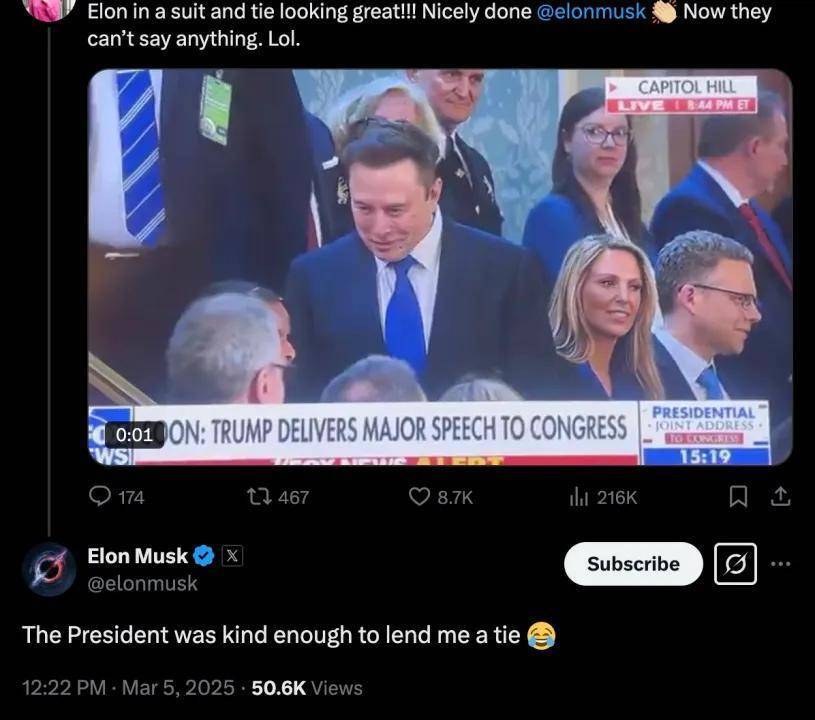Click the blue verified badge
The image size is (815, 720).
[x=203, y=556]
